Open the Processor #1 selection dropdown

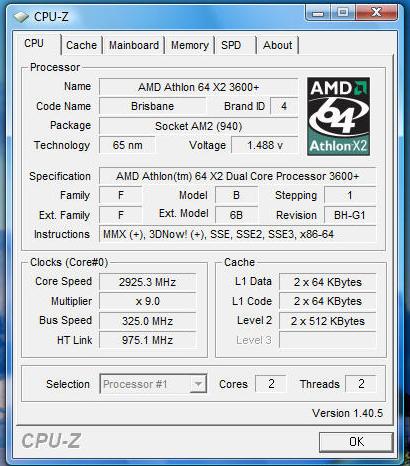coord(153,384)
